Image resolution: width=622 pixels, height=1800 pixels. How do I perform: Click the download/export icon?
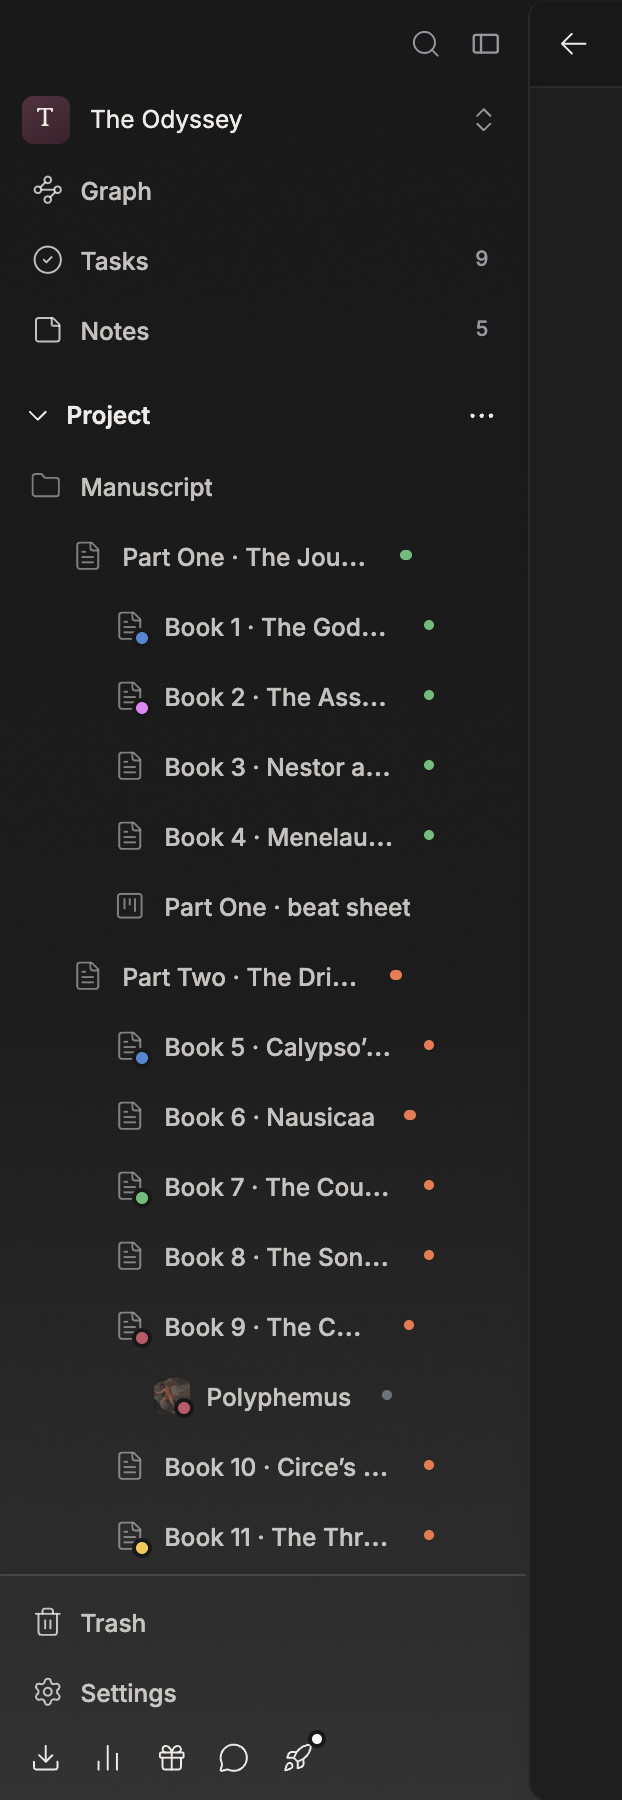coord(46,1758)
